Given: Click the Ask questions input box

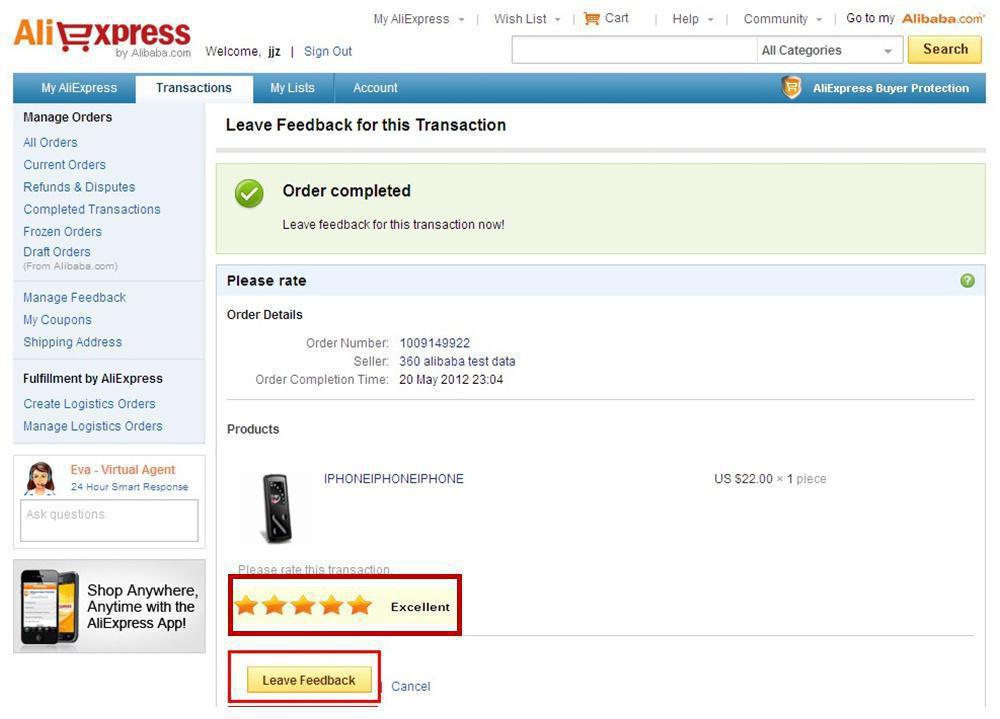Looking at the screenshot, I should click(109, 520).
